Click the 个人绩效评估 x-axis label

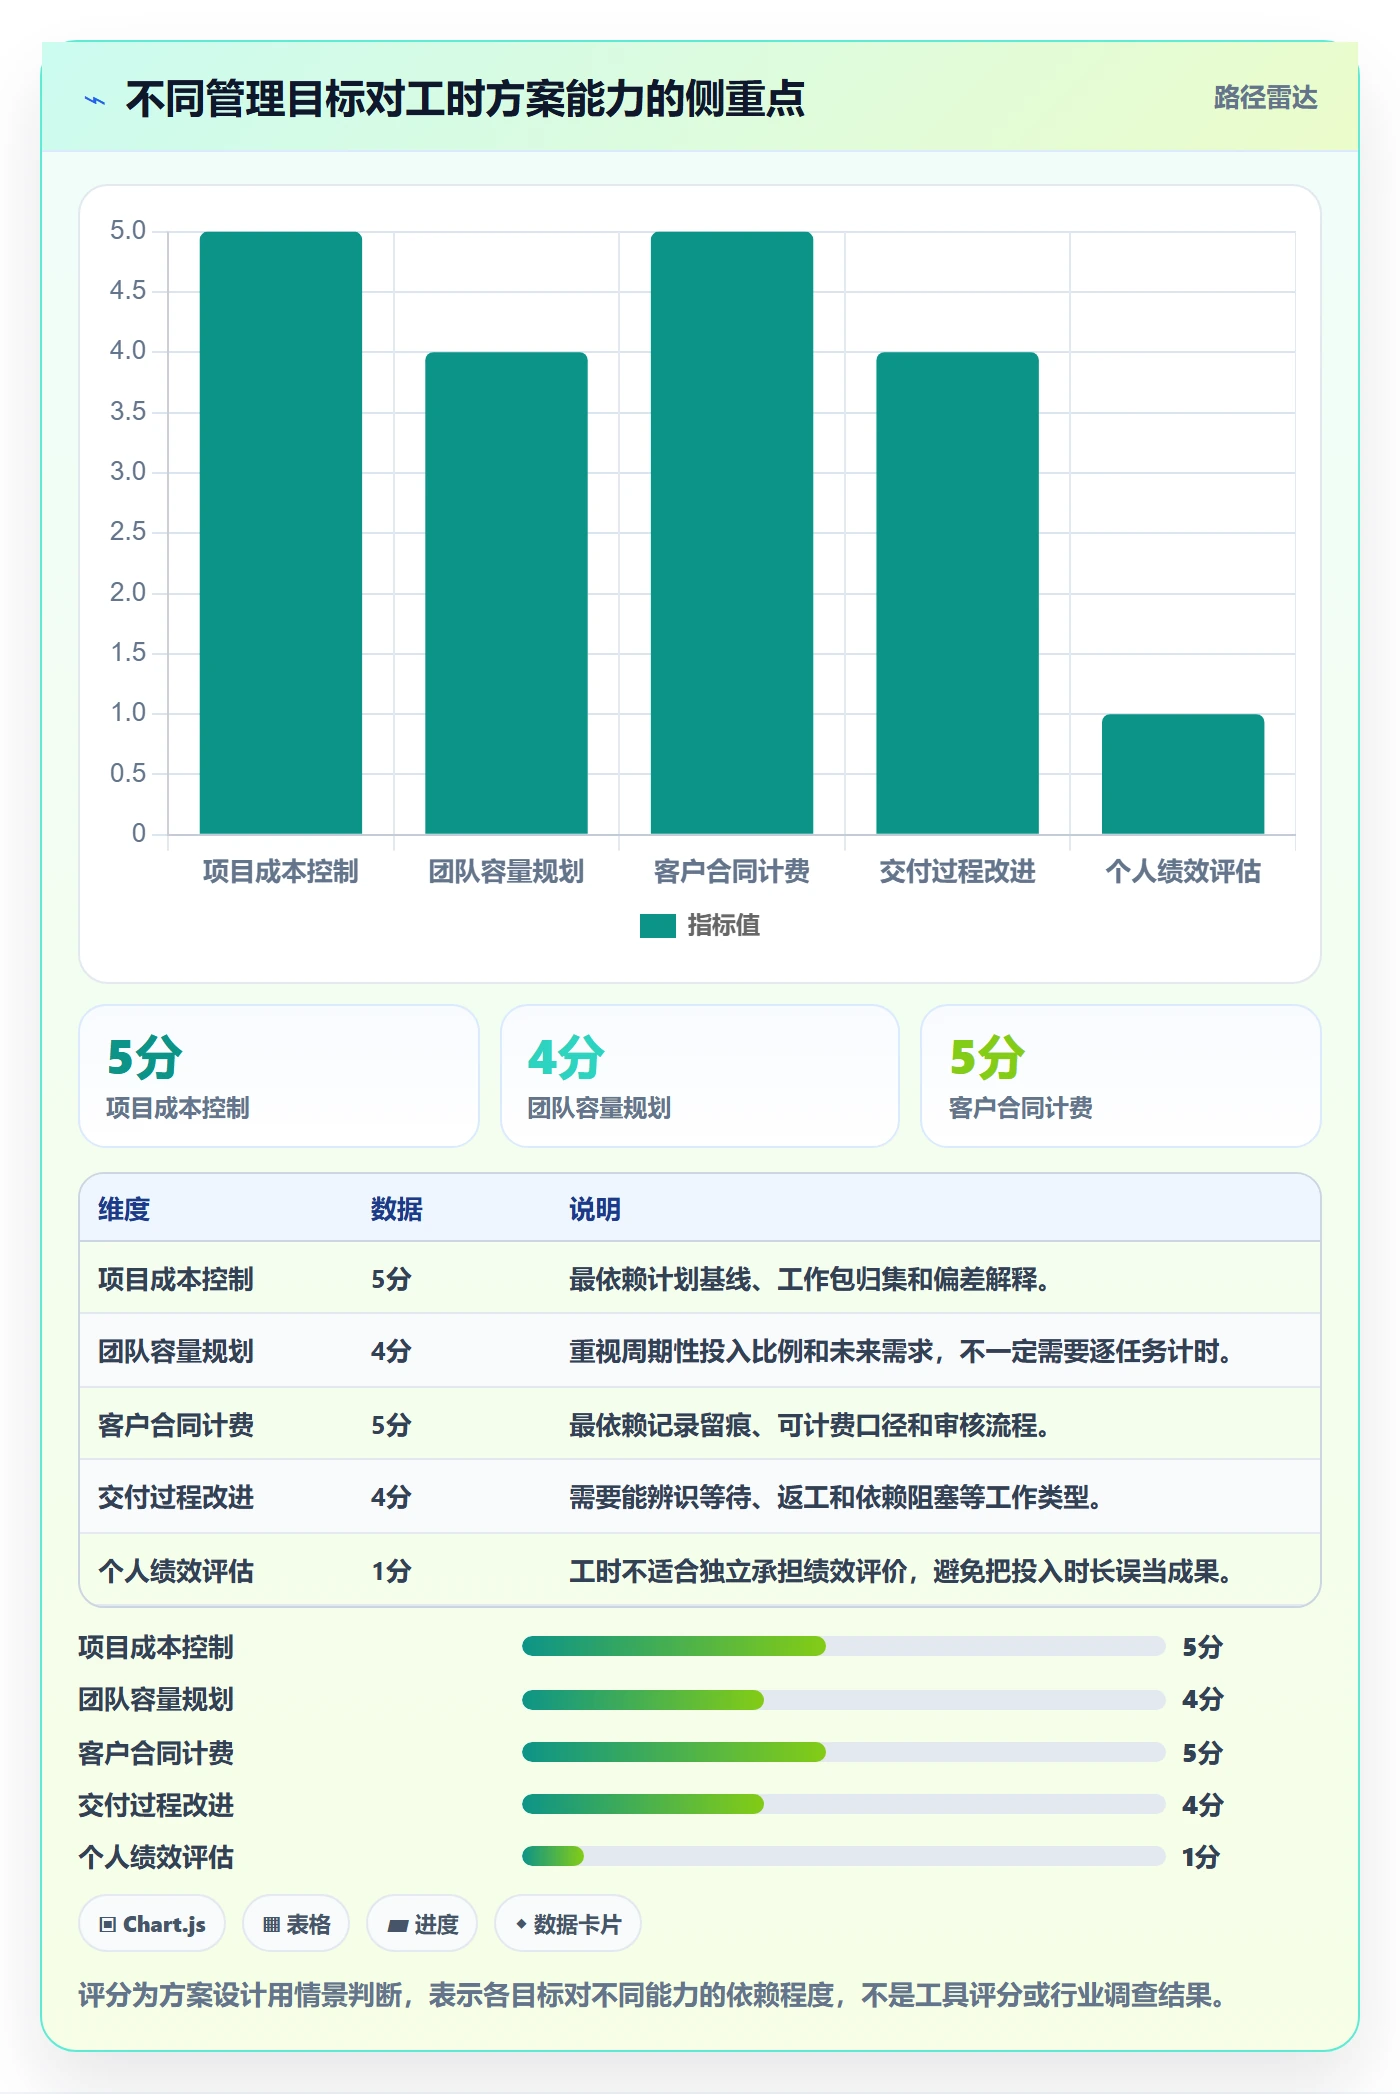[x=1183, y=871]
